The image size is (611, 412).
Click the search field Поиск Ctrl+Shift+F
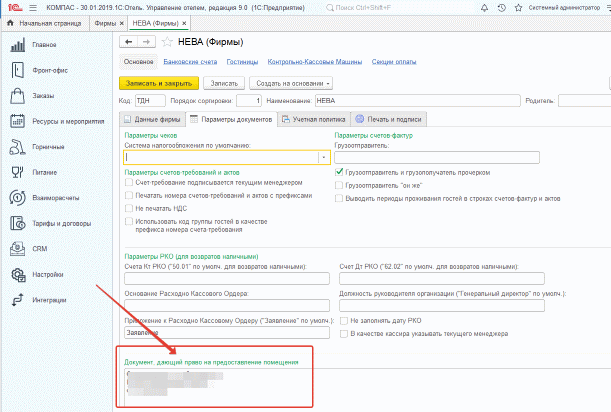click(398, 7)
